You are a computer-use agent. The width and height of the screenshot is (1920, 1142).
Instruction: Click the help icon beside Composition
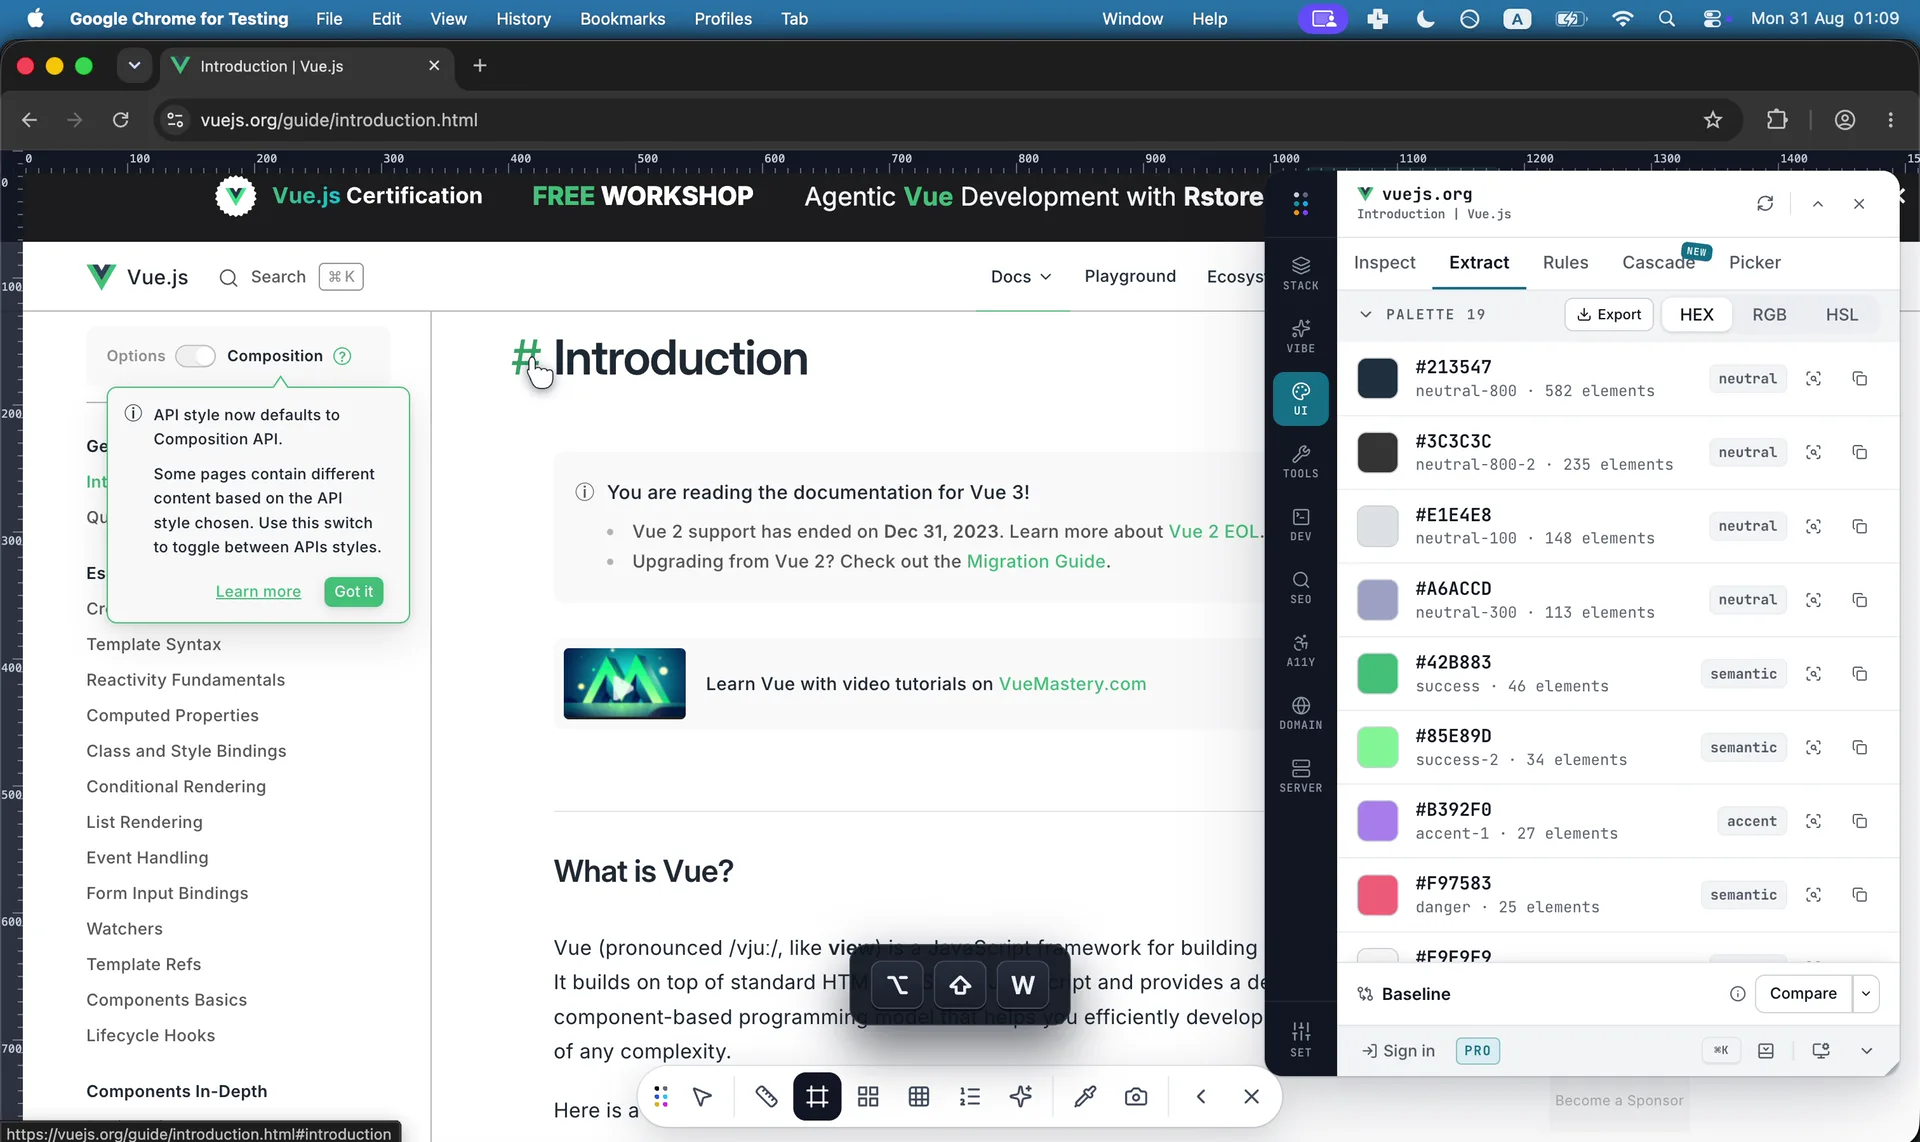coord(342,356)
